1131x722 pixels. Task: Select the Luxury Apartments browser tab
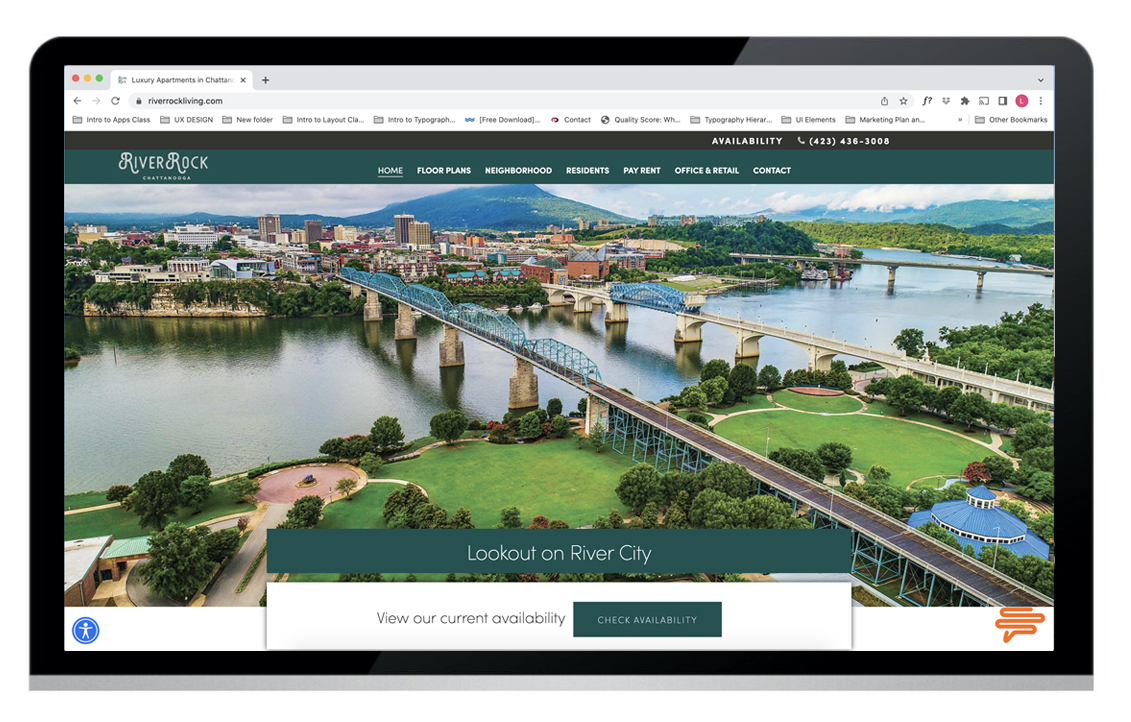tap(180, 80)
